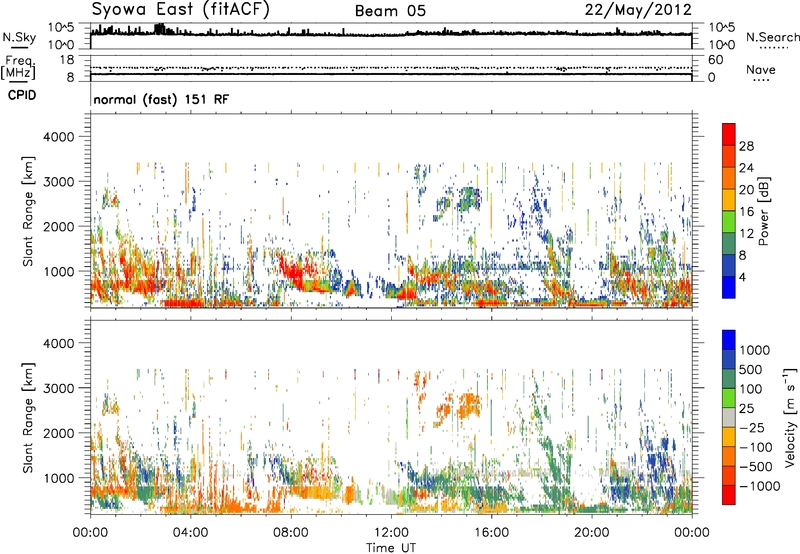Select the '100' tick on Velocity colorbar
800x554 pixels.
[x=751, y=389]
